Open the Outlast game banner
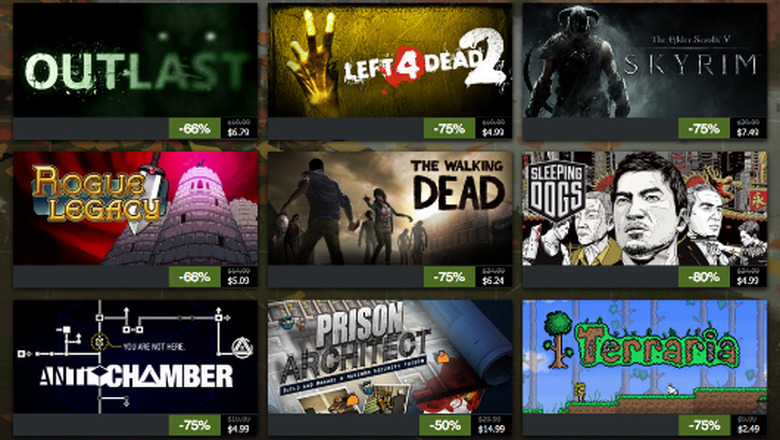The image size is (780, 440). point(135,61)
